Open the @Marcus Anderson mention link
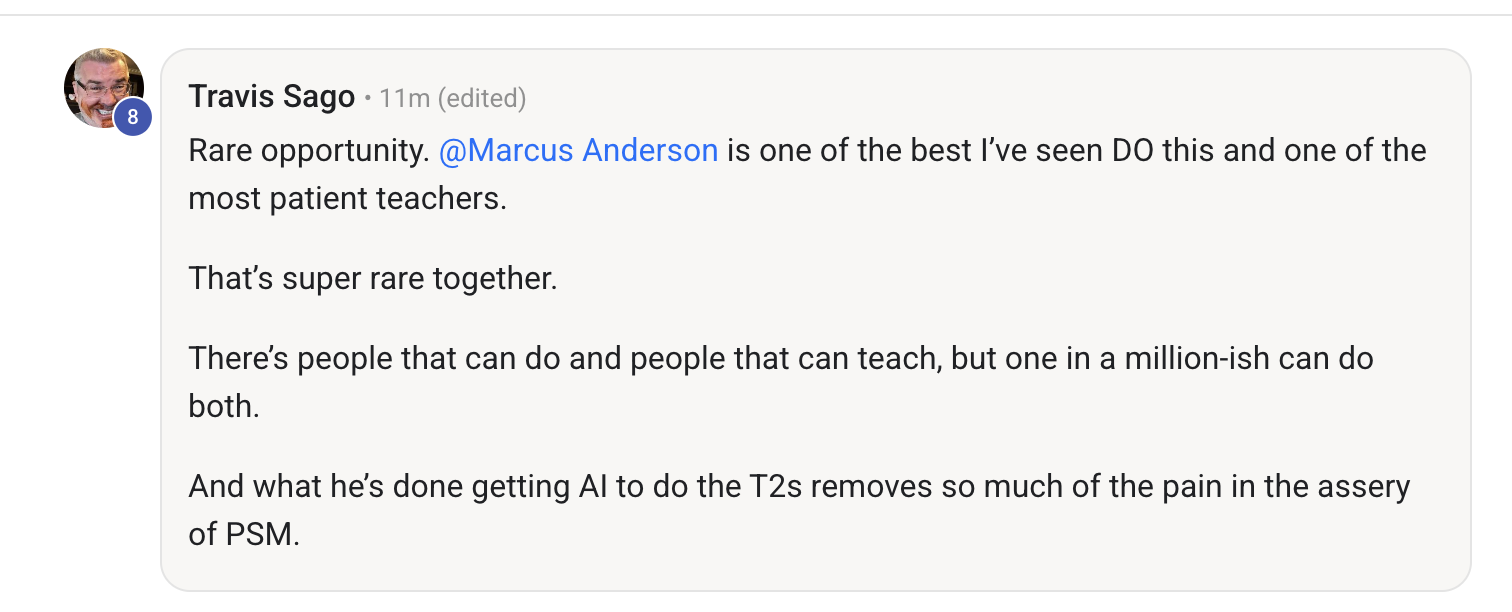1512x612 pixels. pyautogui.click(x=578, y=151)
